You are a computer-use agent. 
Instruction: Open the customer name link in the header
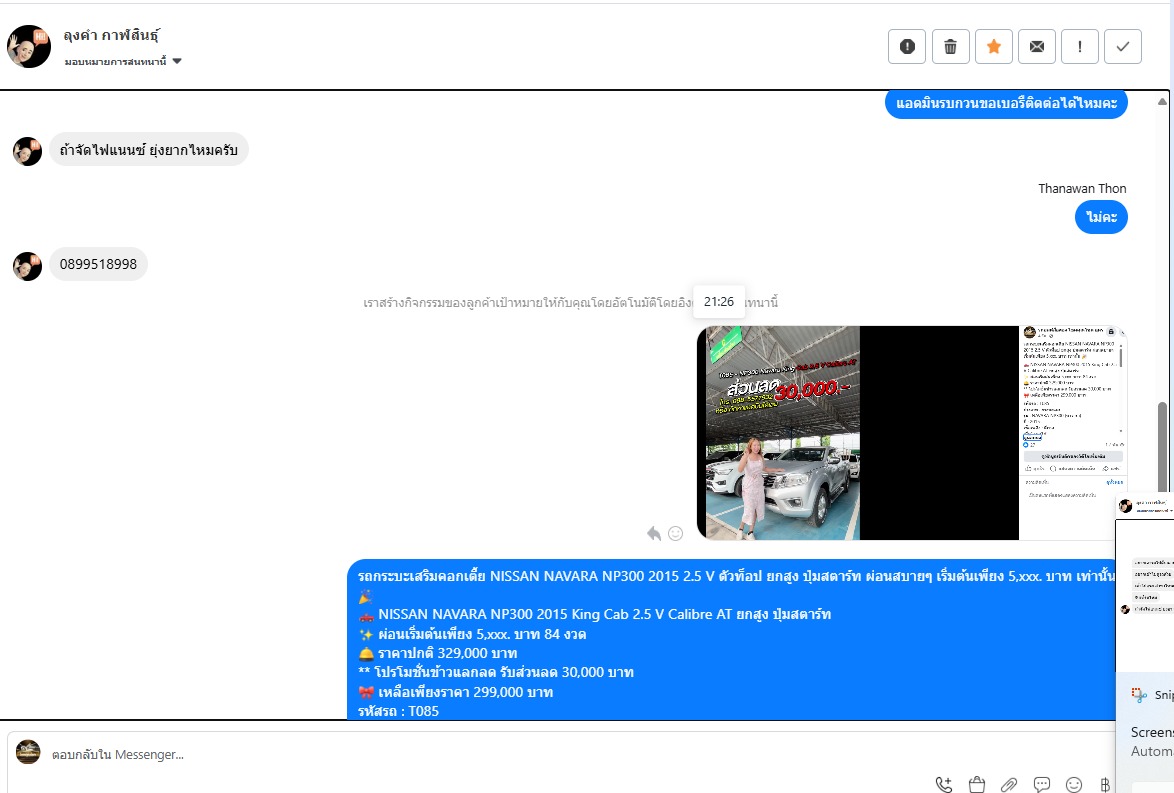pyautogui.click(x=111, y=35)
